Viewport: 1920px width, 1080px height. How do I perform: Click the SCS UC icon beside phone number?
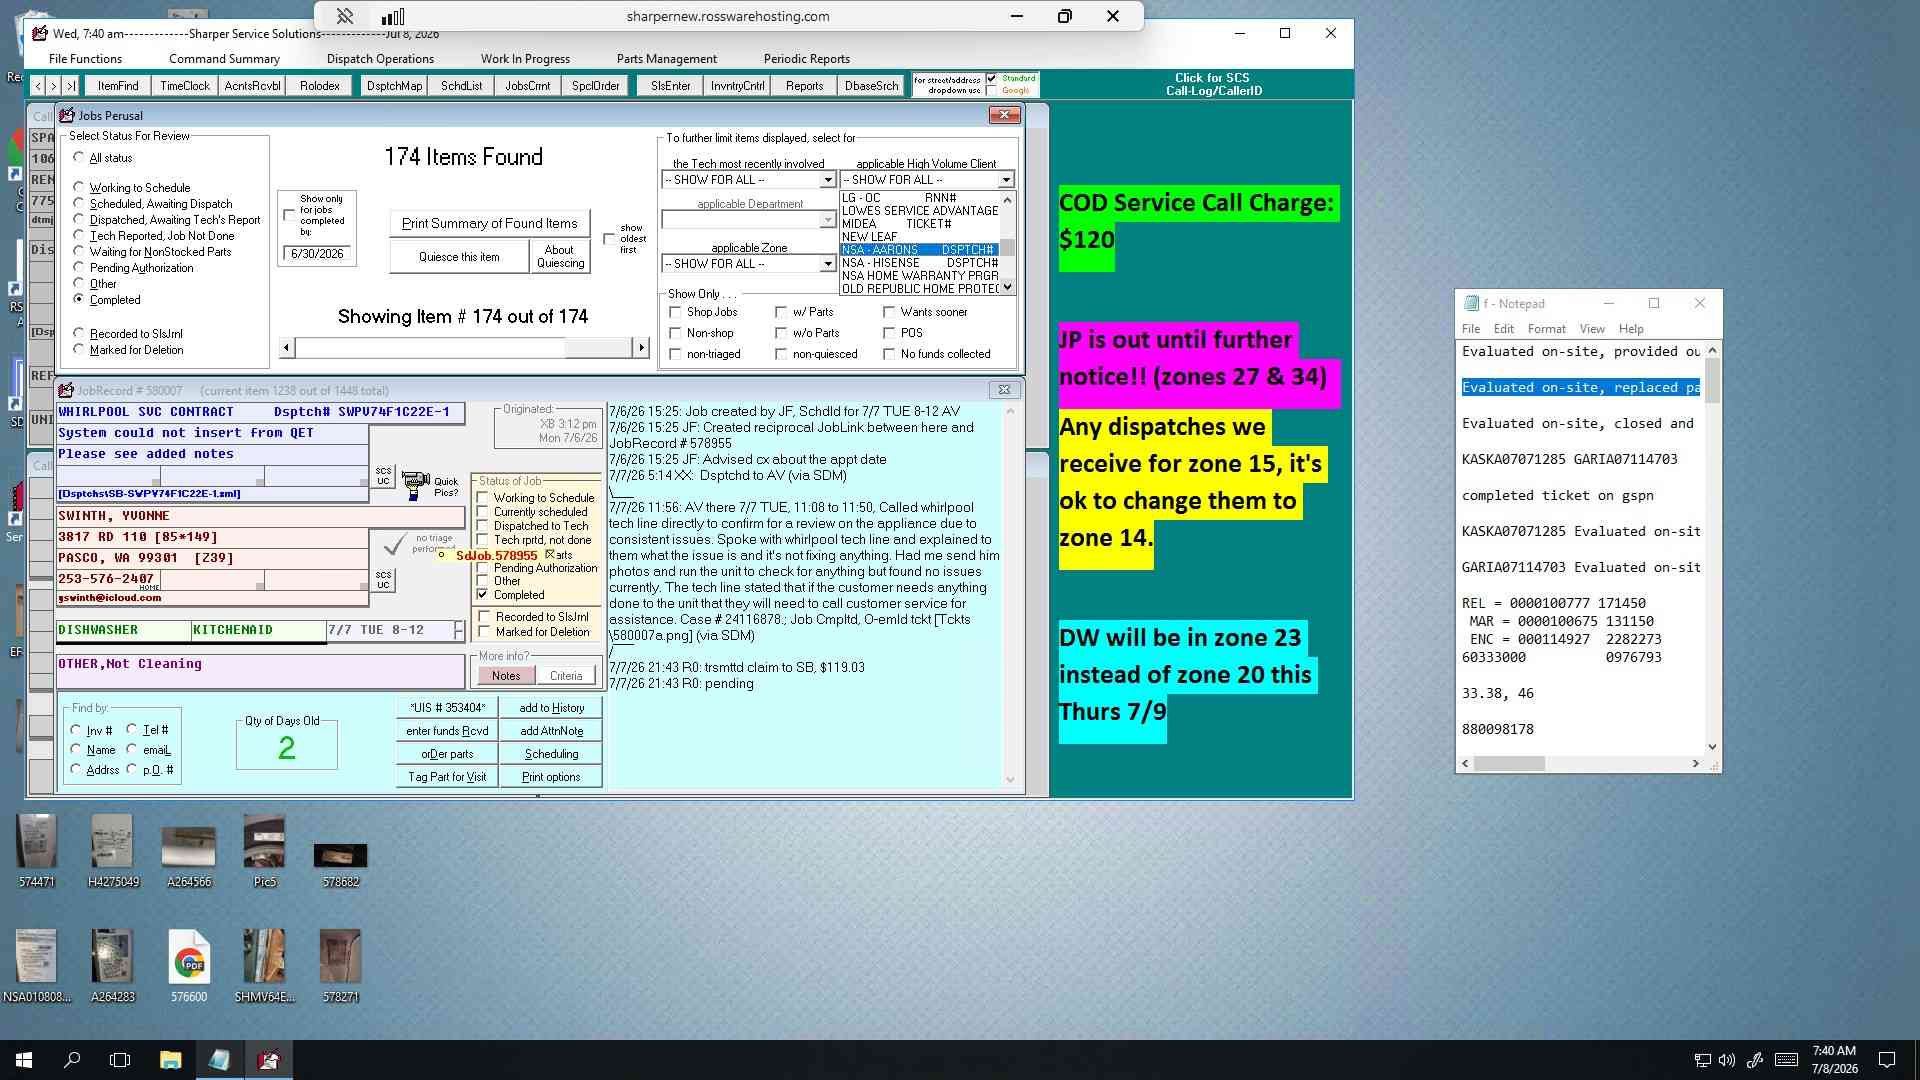coord(383,579)
